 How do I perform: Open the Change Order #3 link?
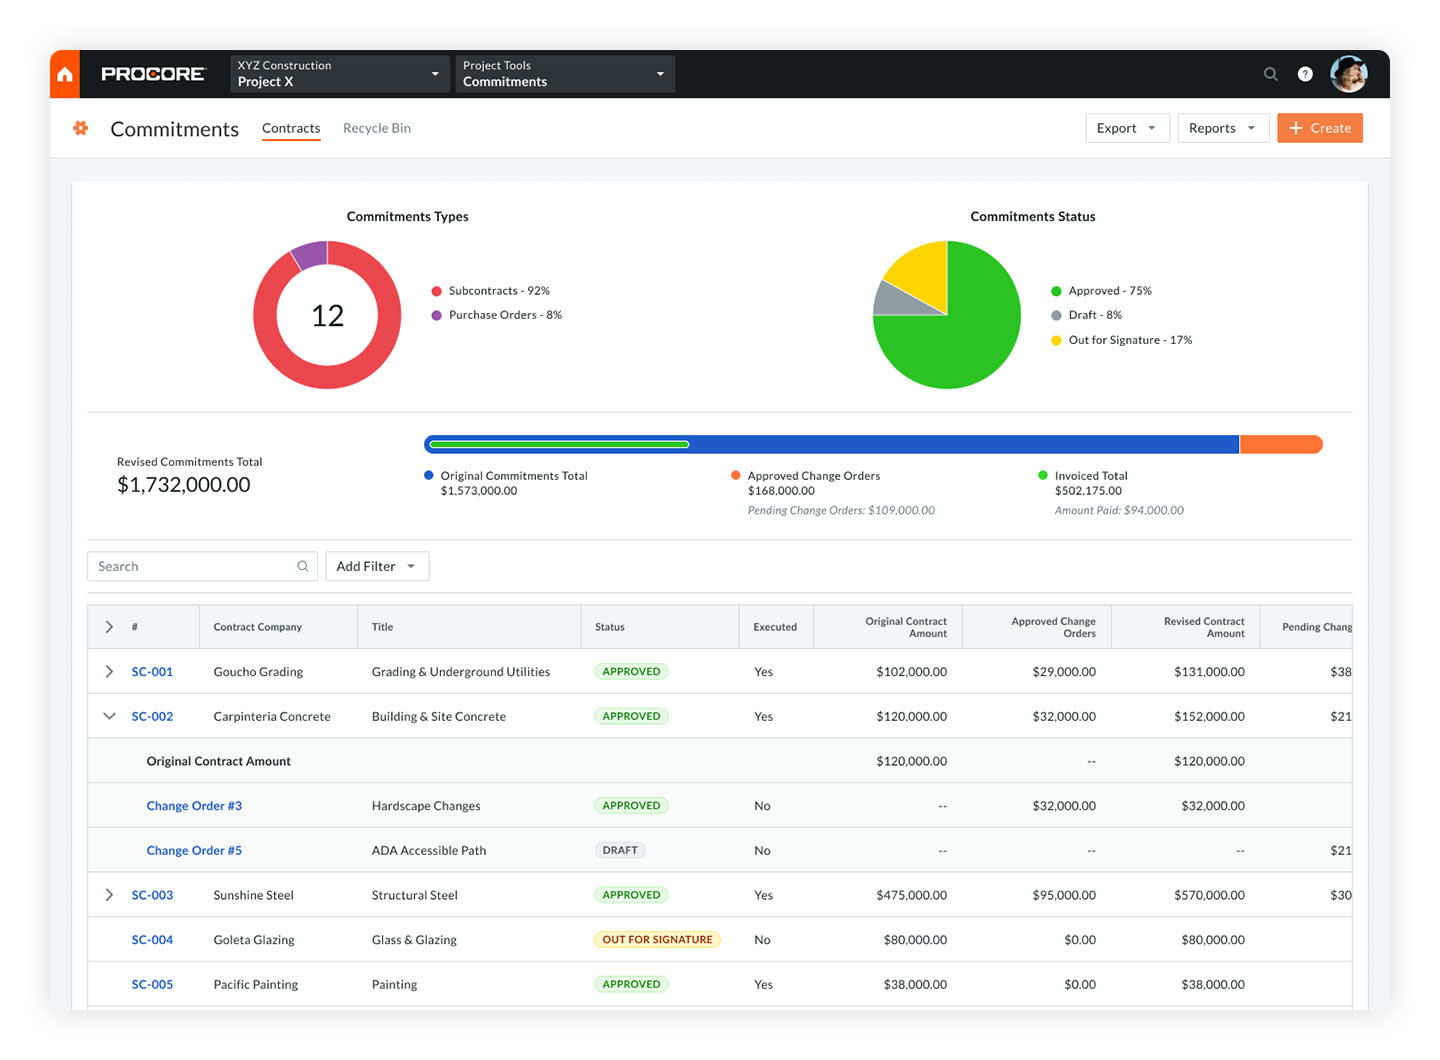pos(194,805)
